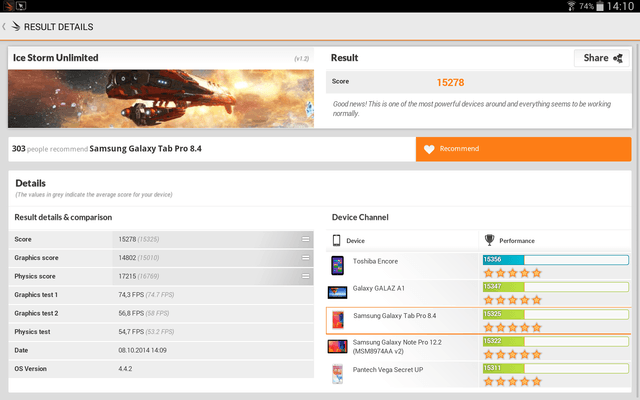The height and width of the screenshot is (400, 640).
Task: Tap the heart icon on Recommend
Action: [x=429, y=149]
